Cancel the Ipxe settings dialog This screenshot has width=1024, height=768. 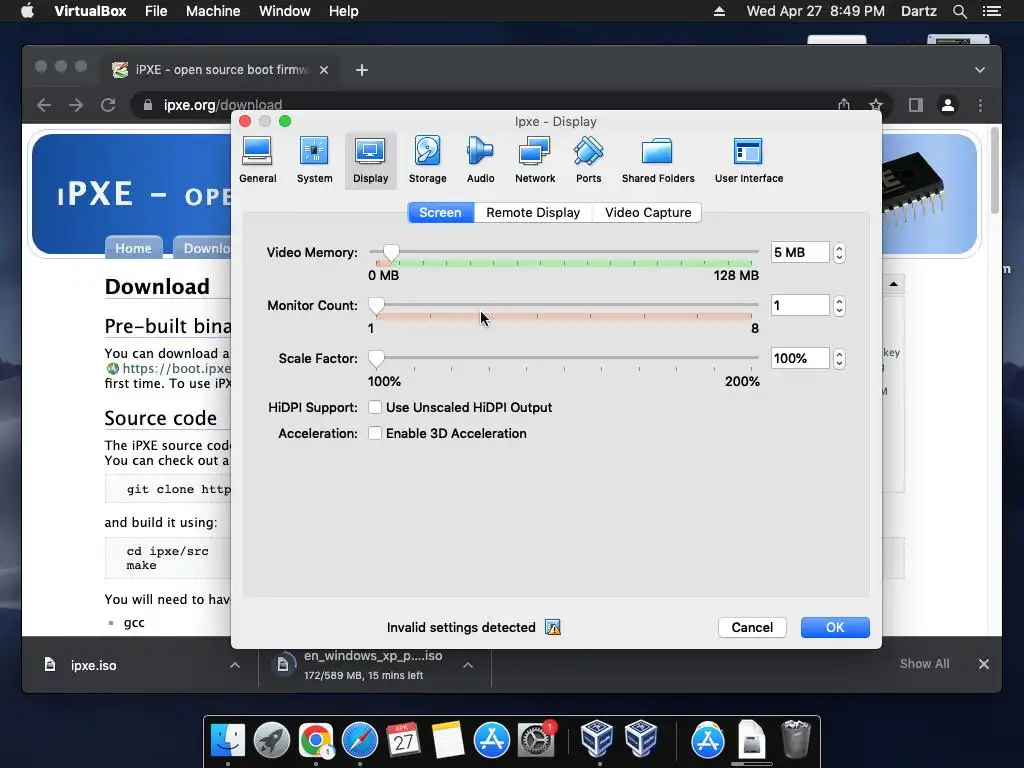752,628
